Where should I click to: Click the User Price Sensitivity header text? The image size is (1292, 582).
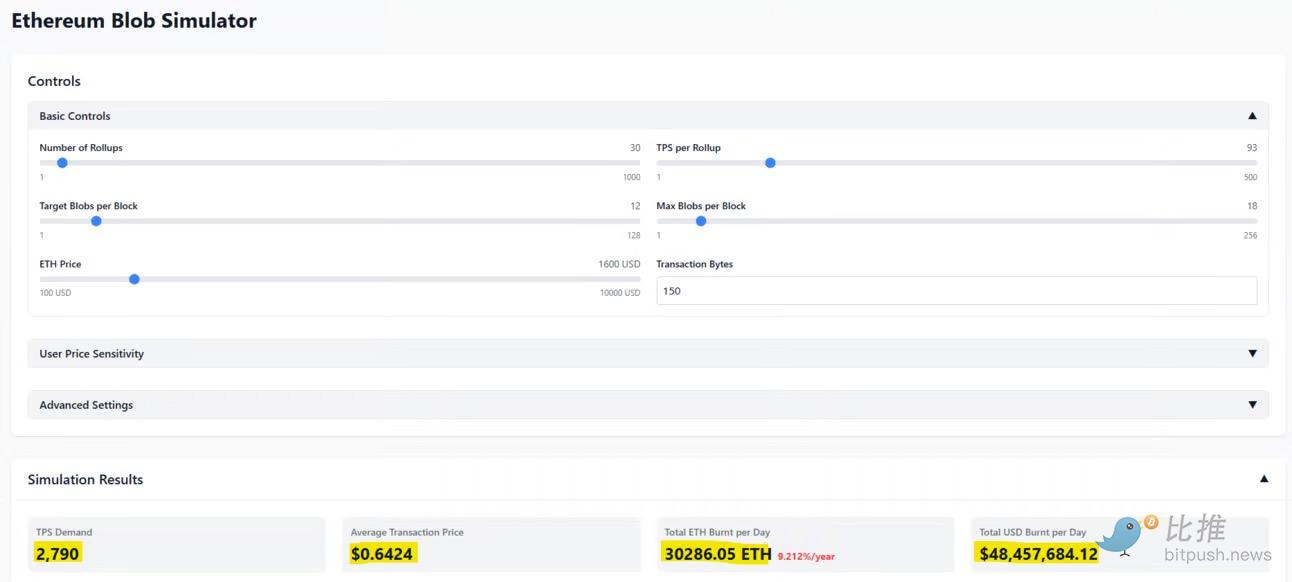tap(92, 354)
